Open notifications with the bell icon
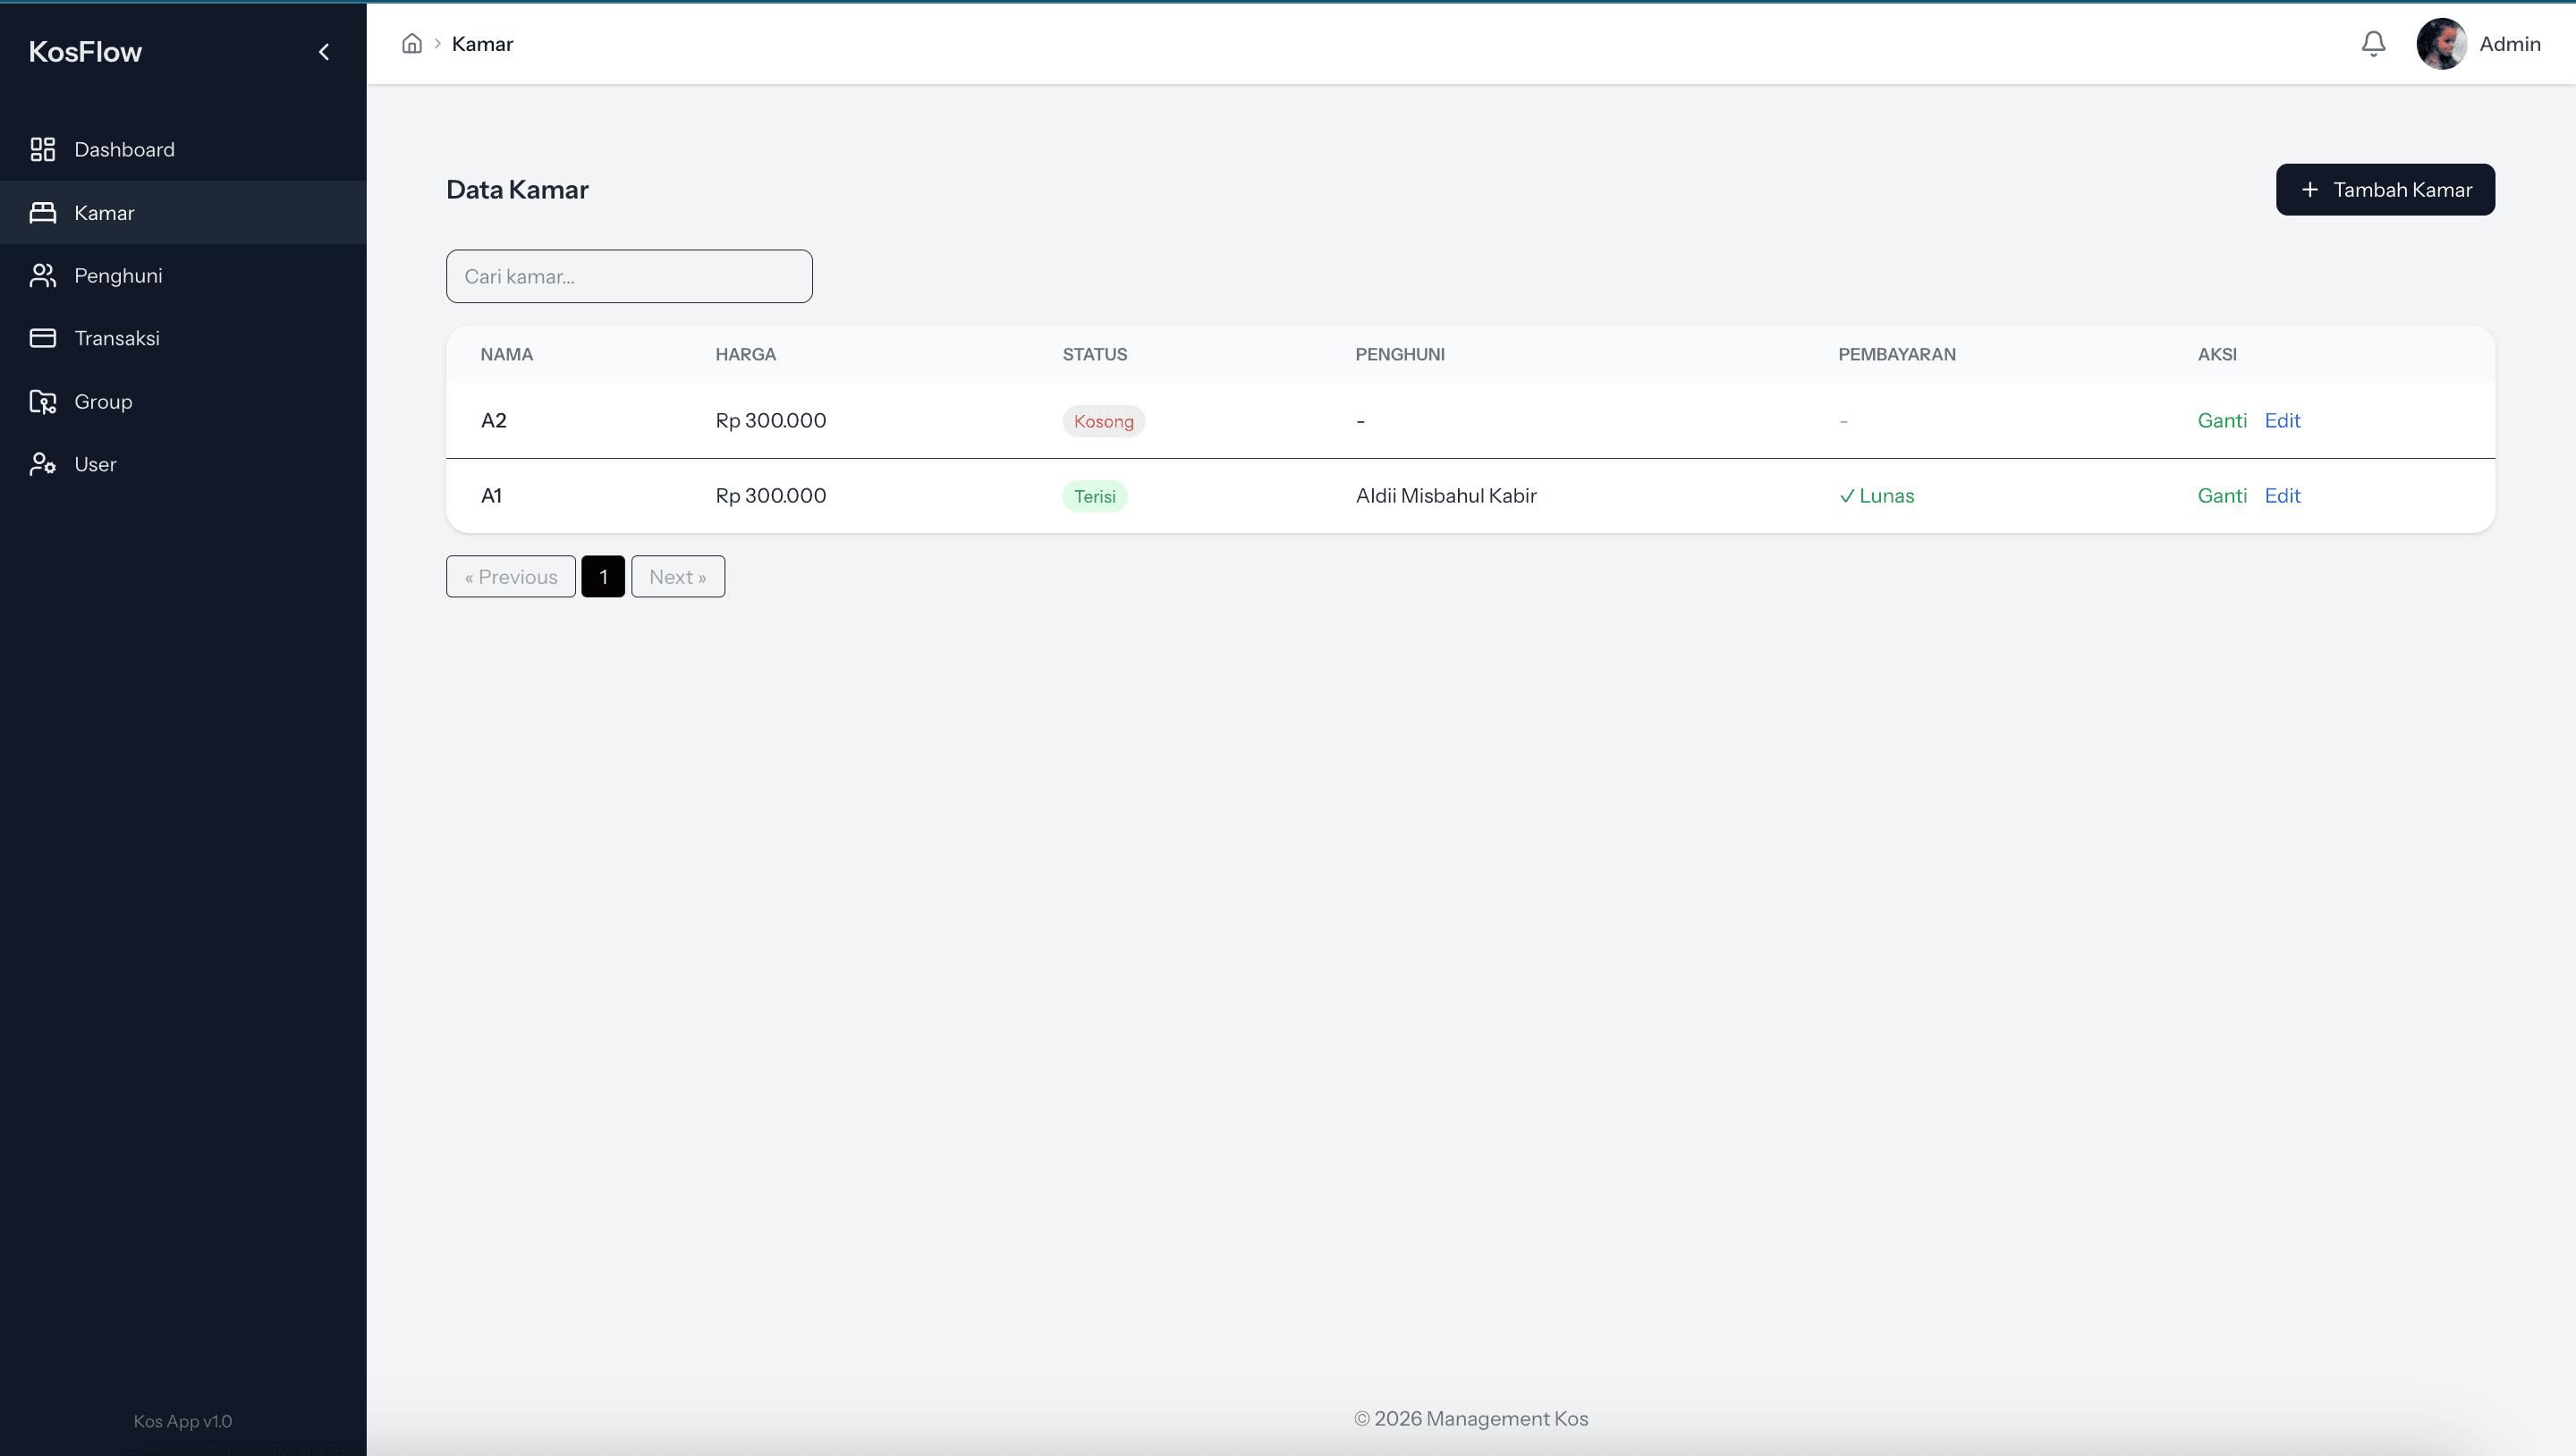 click(2373, 44)
